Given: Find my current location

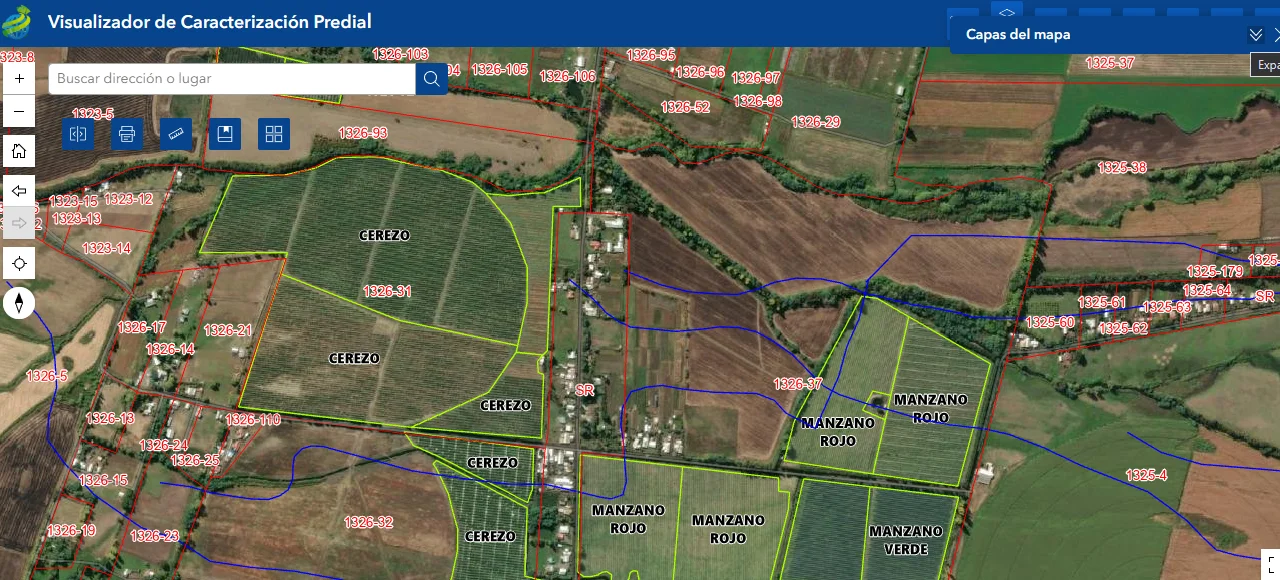Looking at the screenshot, I should tap(19, 264).
